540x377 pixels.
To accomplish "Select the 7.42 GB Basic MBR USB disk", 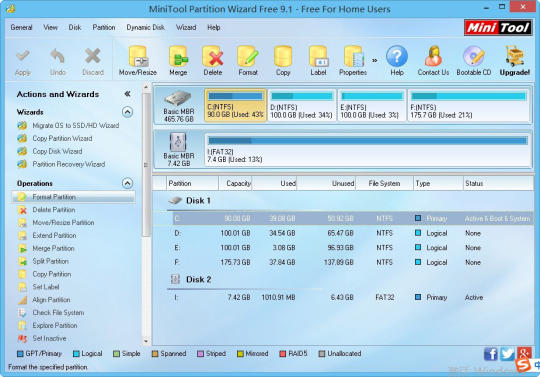I will pyautogui.click(x=178, y=150).
